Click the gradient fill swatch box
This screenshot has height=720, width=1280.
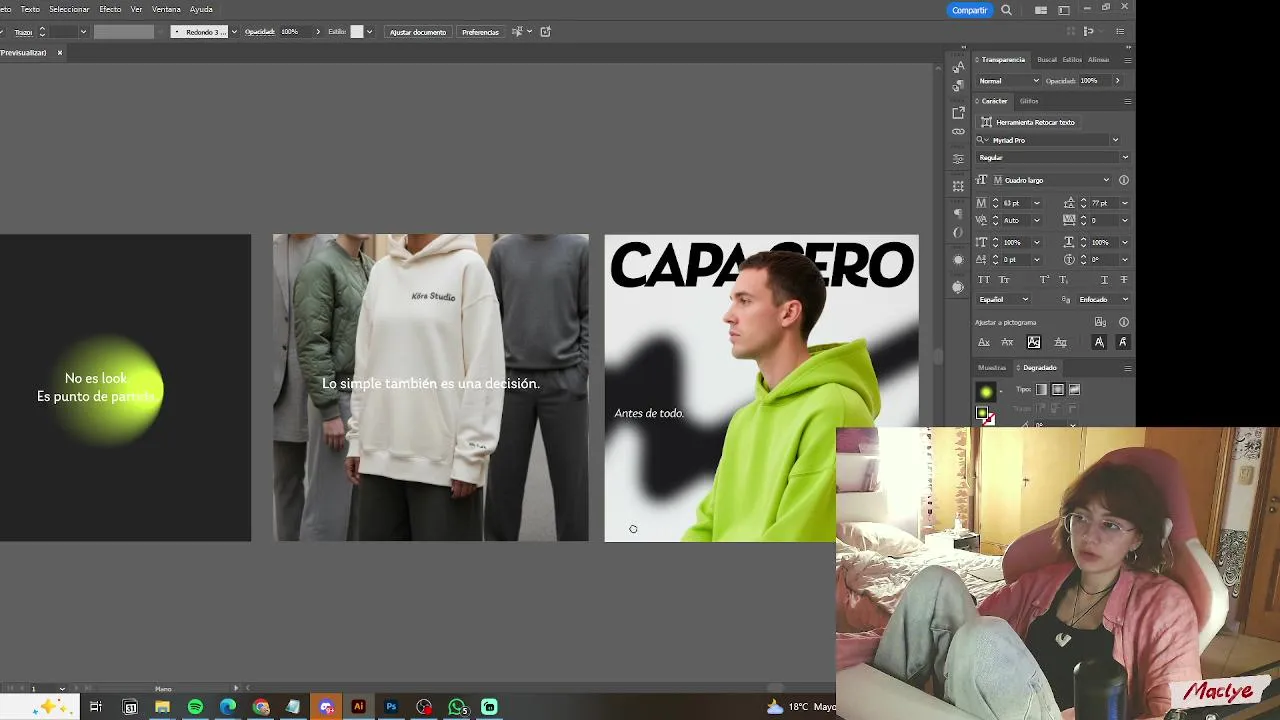[x=982, y=413]
